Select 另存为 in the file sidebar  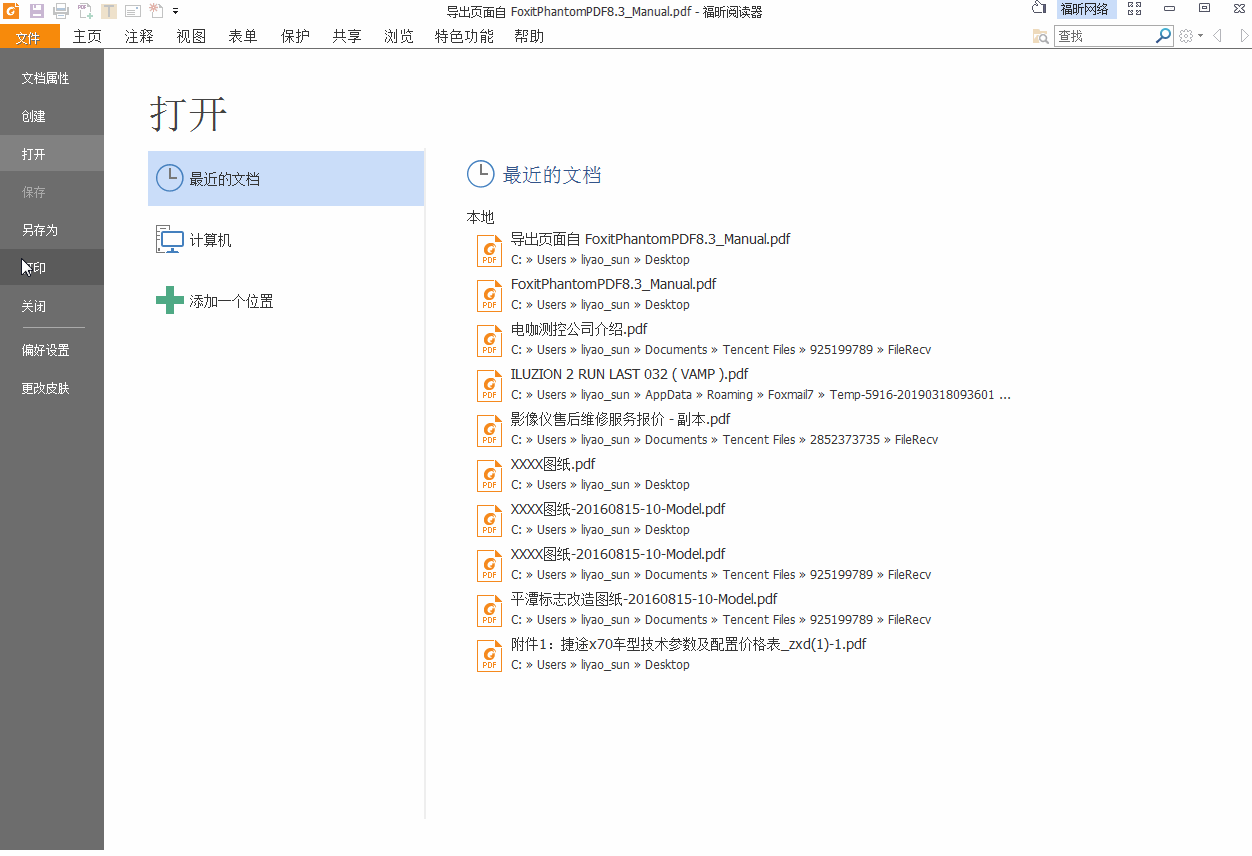point(52,230)
